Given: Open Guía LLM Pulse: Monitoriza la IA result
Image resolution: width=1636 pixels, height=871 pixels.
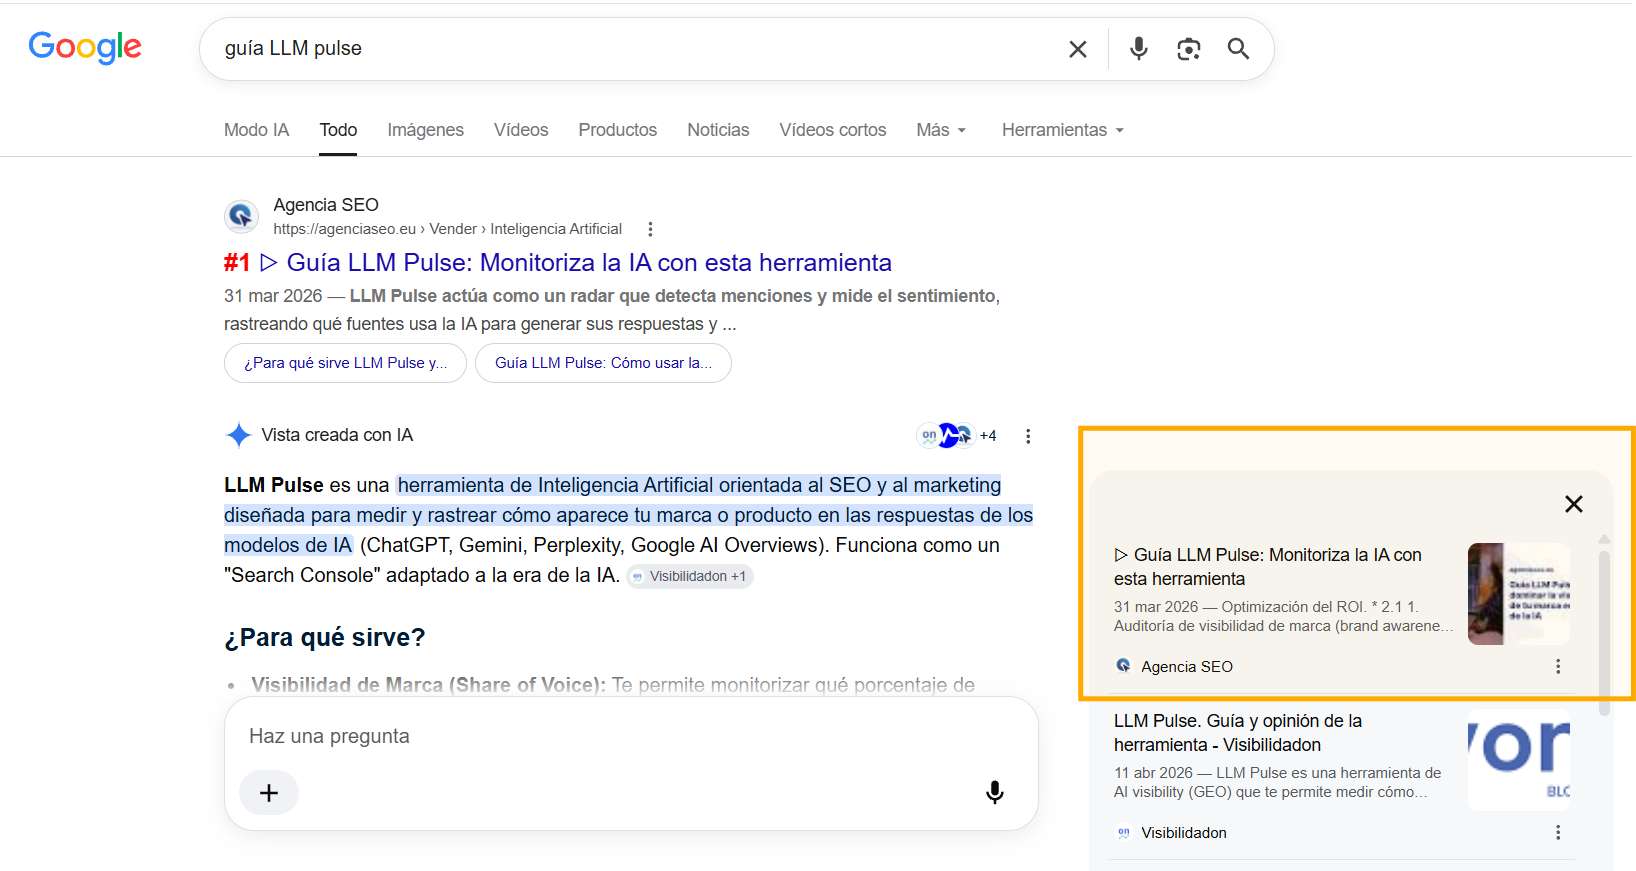Looking at the screenshot, I should click(x=558, y=262).
